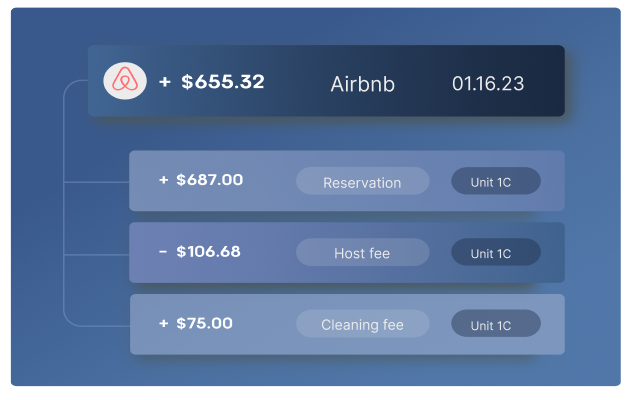Select the $75.00 amount
This screenshot has width=640, height=400.
[204, 323]
